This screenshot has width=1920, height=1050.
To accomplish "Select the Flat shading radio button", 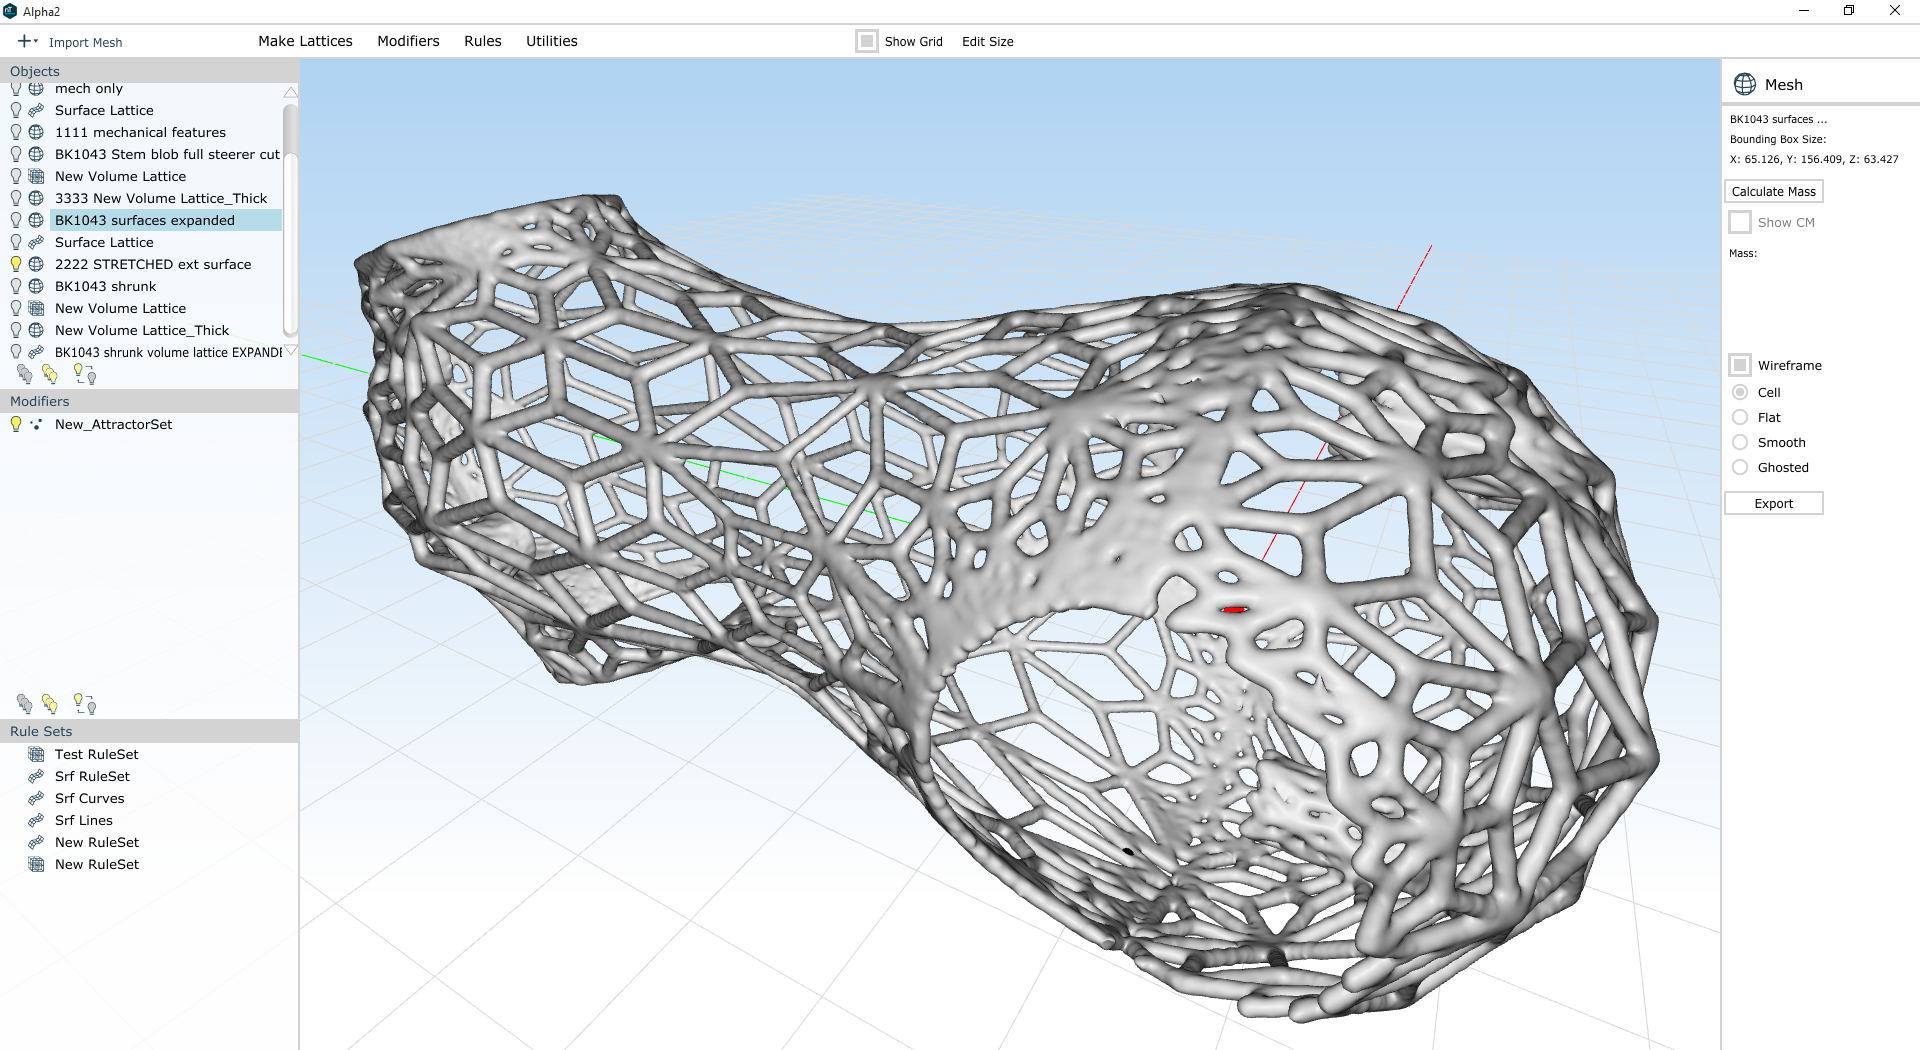I will pyautogui.click(x=1740, y=417).
